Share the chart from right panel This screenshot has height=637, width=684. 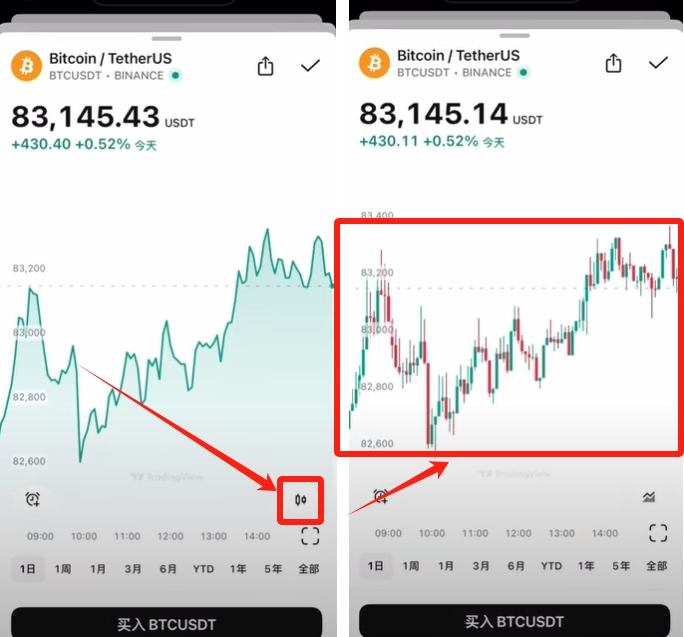click(613, 63)
